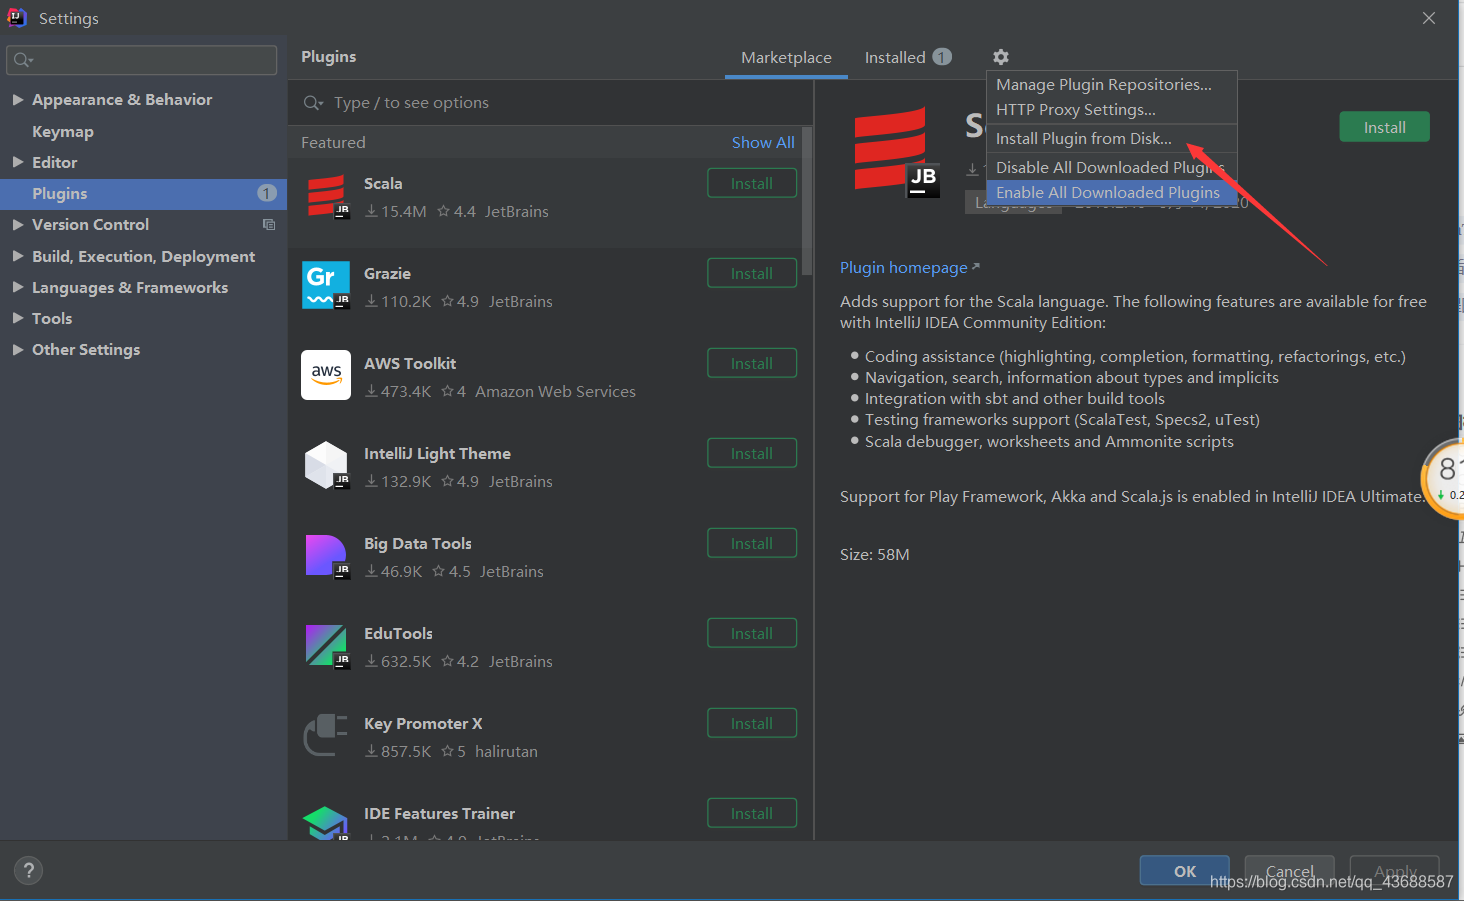Select the Big Data Tools plugin name
The width and height of the screenshot is (1464, 901).
click(418, 544)
